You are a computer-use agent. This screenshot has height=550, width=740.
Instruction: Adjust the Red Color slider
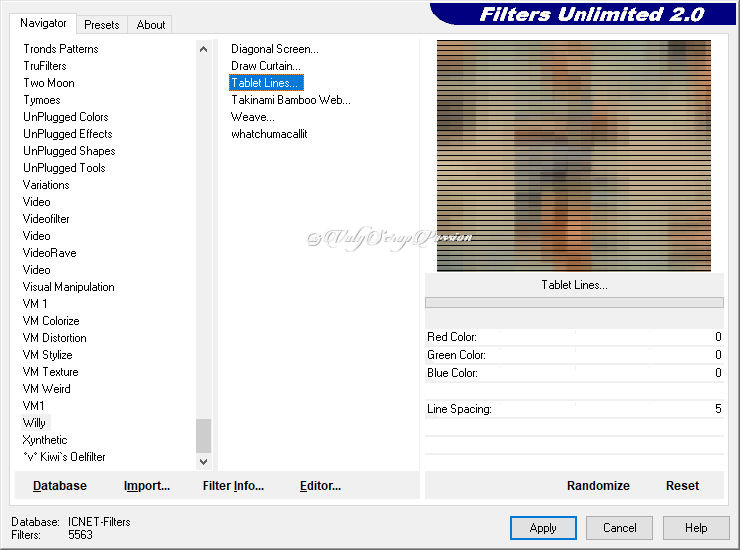pyautogui.click(x=574, y=337)
